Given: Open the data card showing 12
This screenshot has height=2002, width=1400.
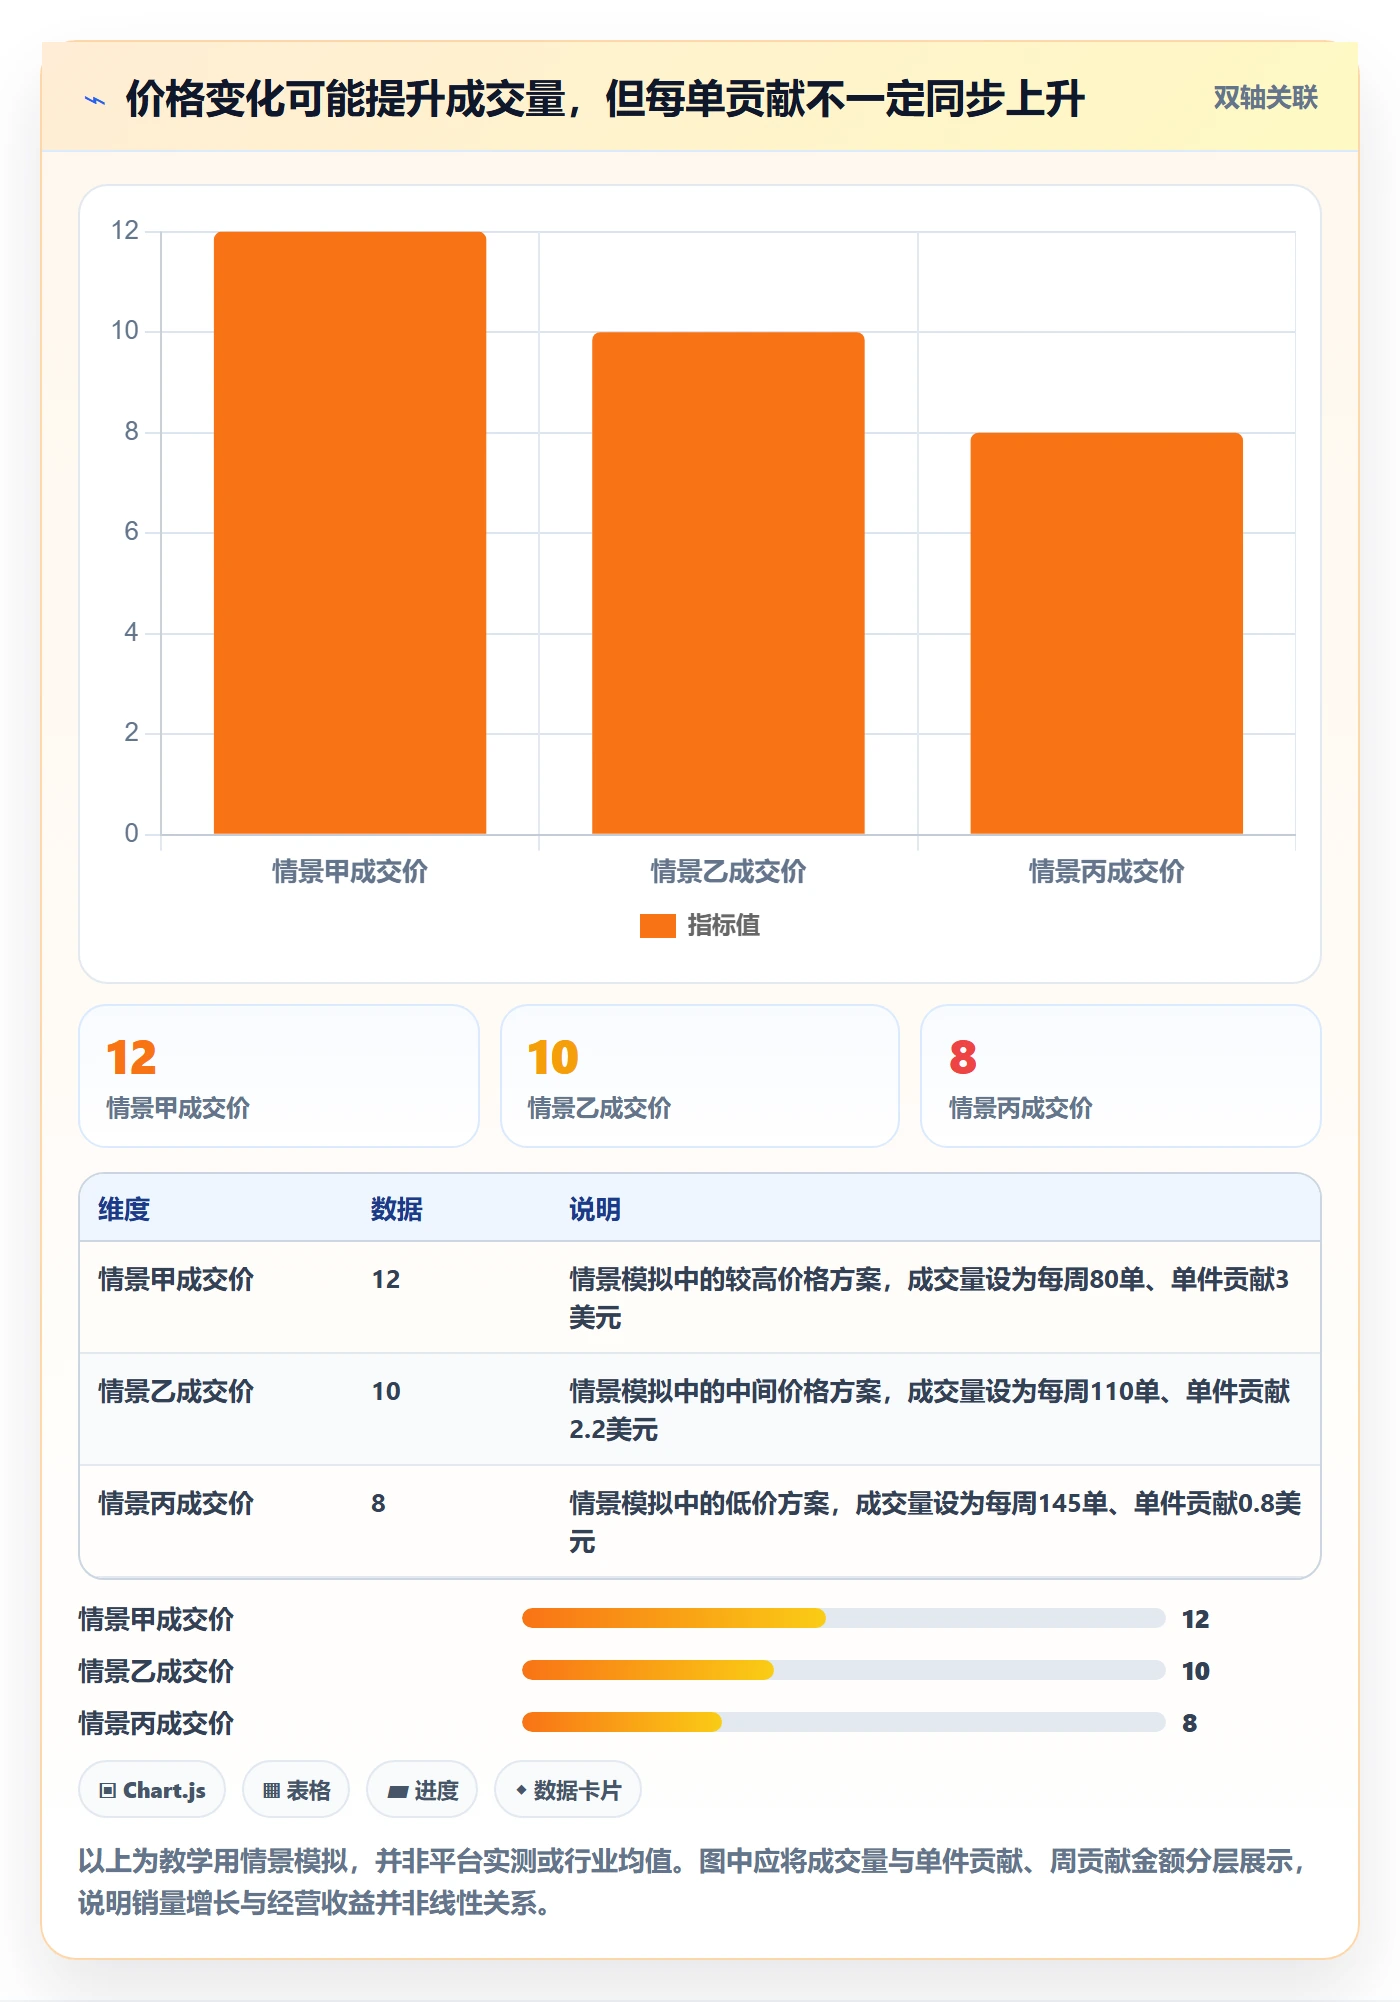Looking at the screenshot, I should tap(279, 1076).
